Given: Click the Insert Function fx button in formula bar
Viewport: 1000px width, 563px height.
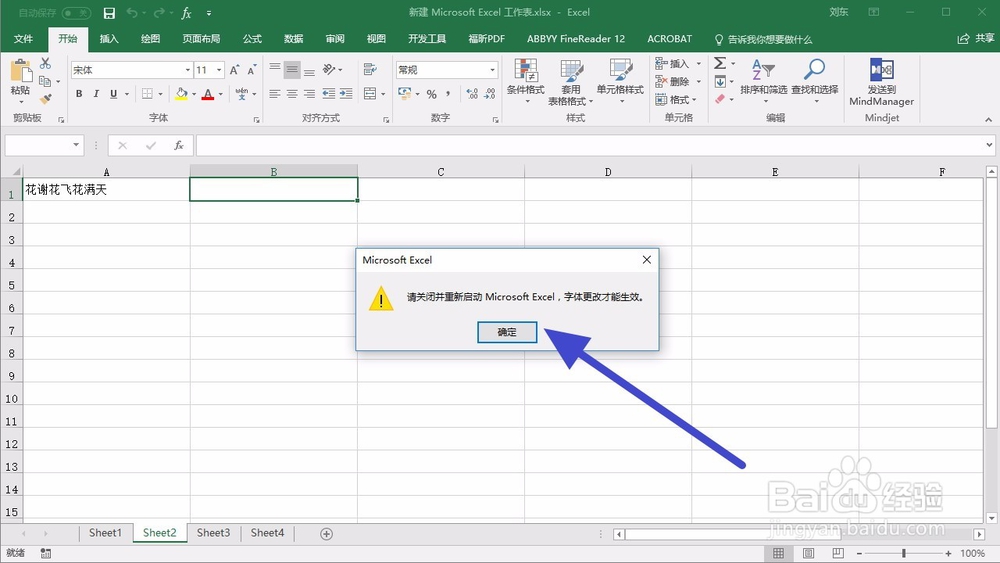Looking at the screenshot, I should [179, 145].
